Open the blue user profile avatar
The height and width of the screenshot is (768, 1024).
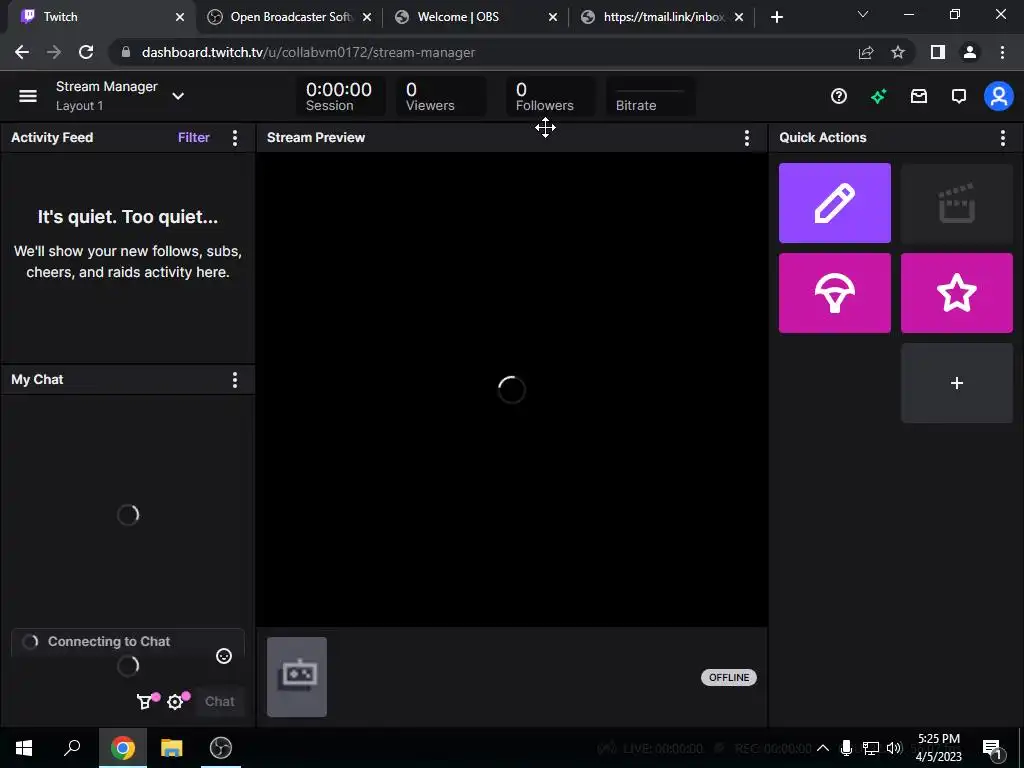point(999,97)
